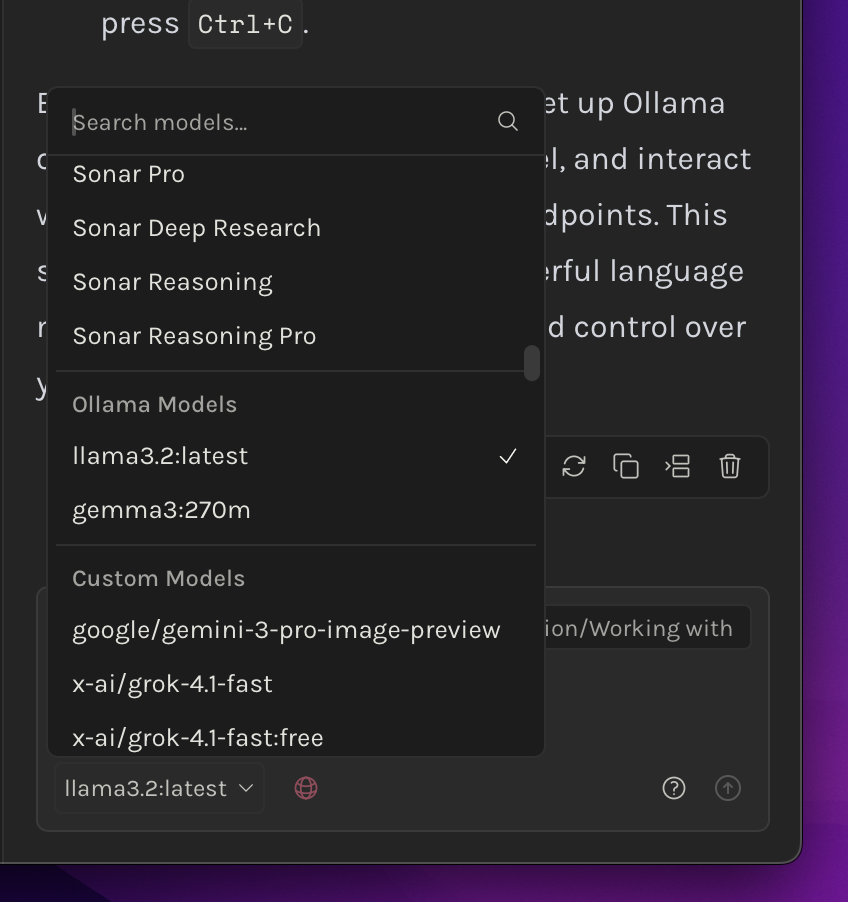Click the model list scrollbar thumb
This screenshot has height=902, width=848.
coord(532,363)
